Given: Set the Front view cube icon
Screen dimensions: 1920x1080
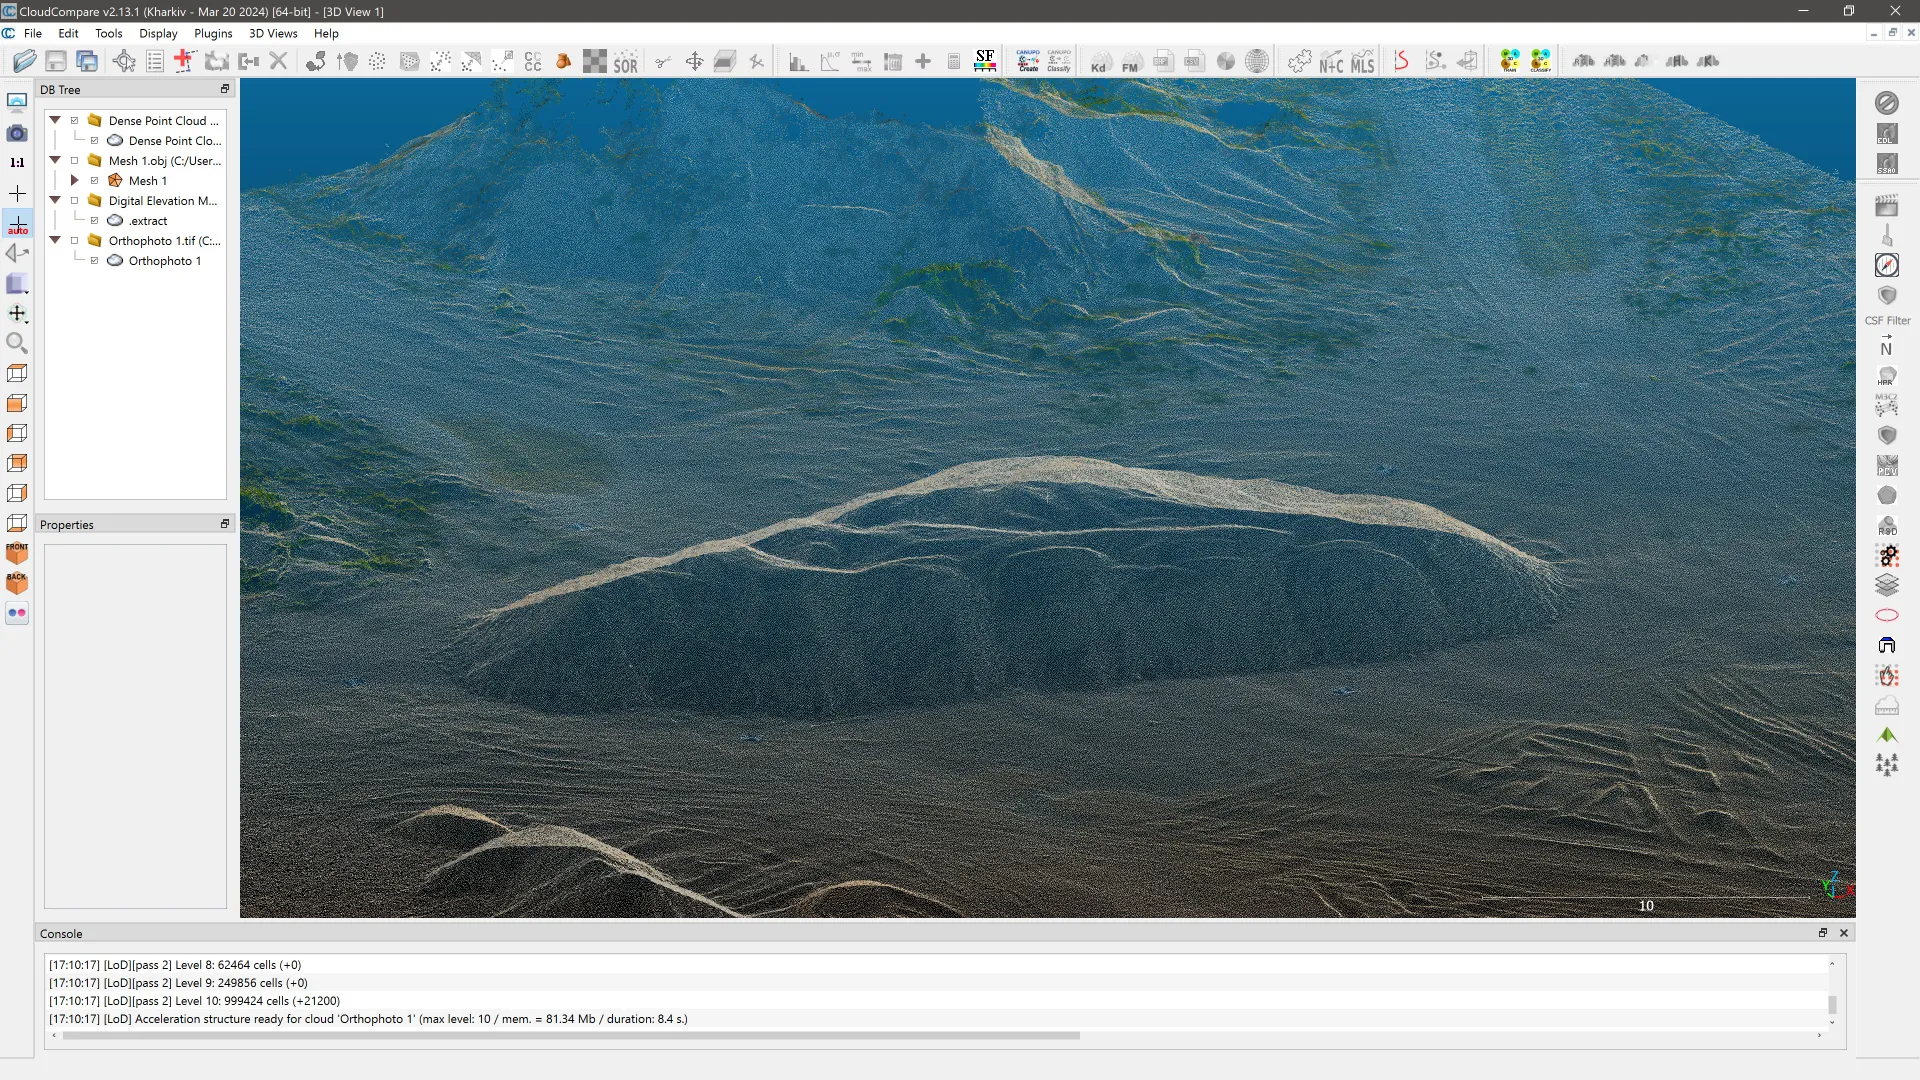Looking at the screenshot, I should 17,553.
